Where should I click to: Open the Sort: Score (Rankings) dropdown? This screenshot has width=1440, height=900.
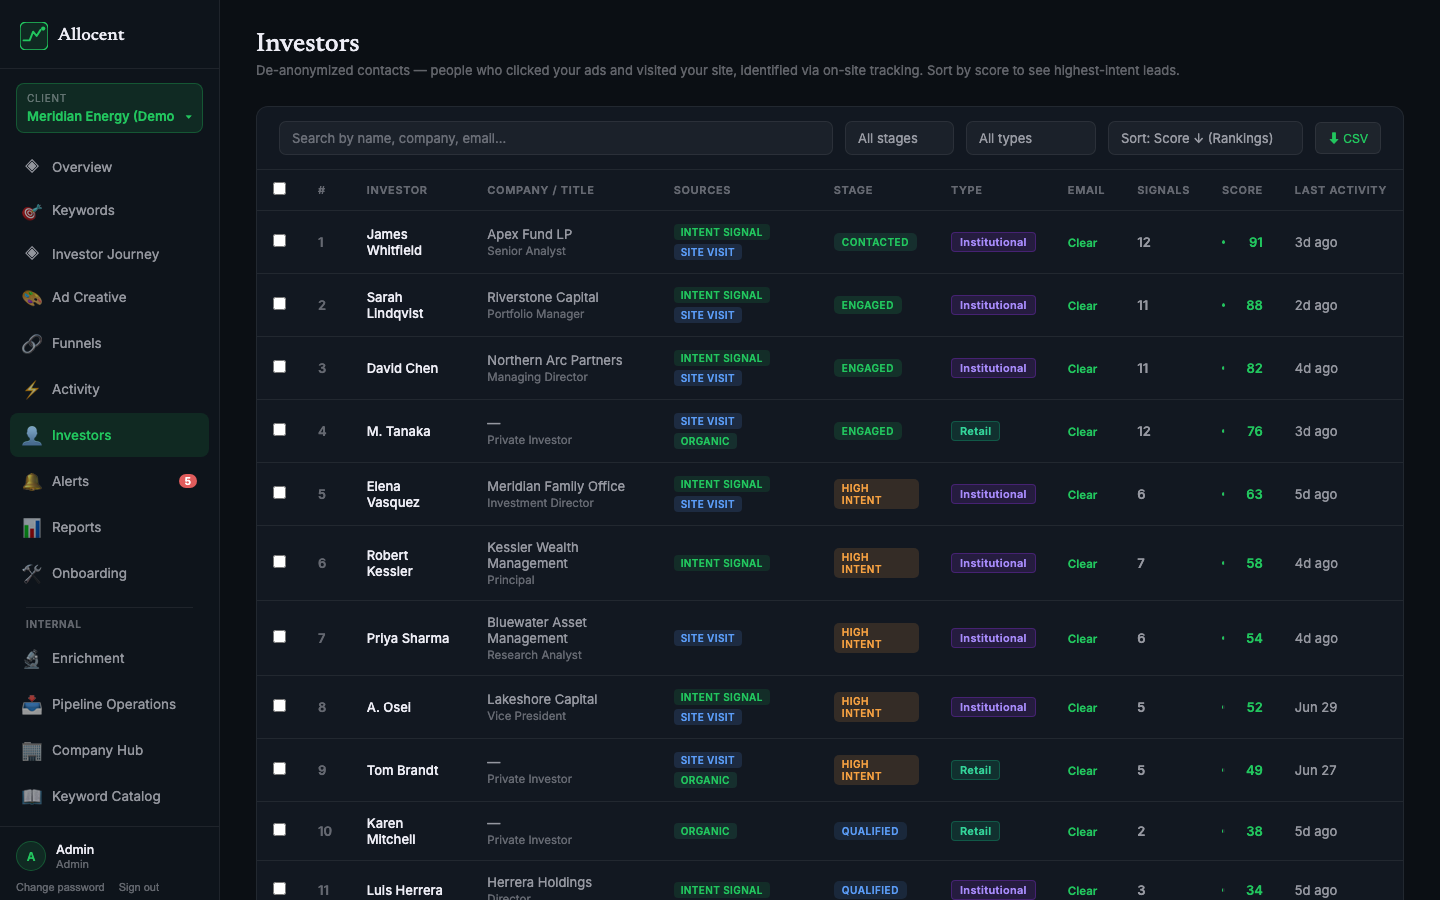1205,138
